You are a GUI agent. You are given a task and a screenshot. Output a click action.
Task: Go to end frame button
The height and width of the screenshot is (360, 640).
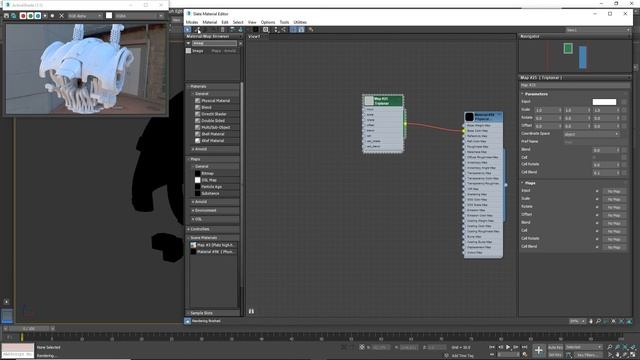pos(525,347)
